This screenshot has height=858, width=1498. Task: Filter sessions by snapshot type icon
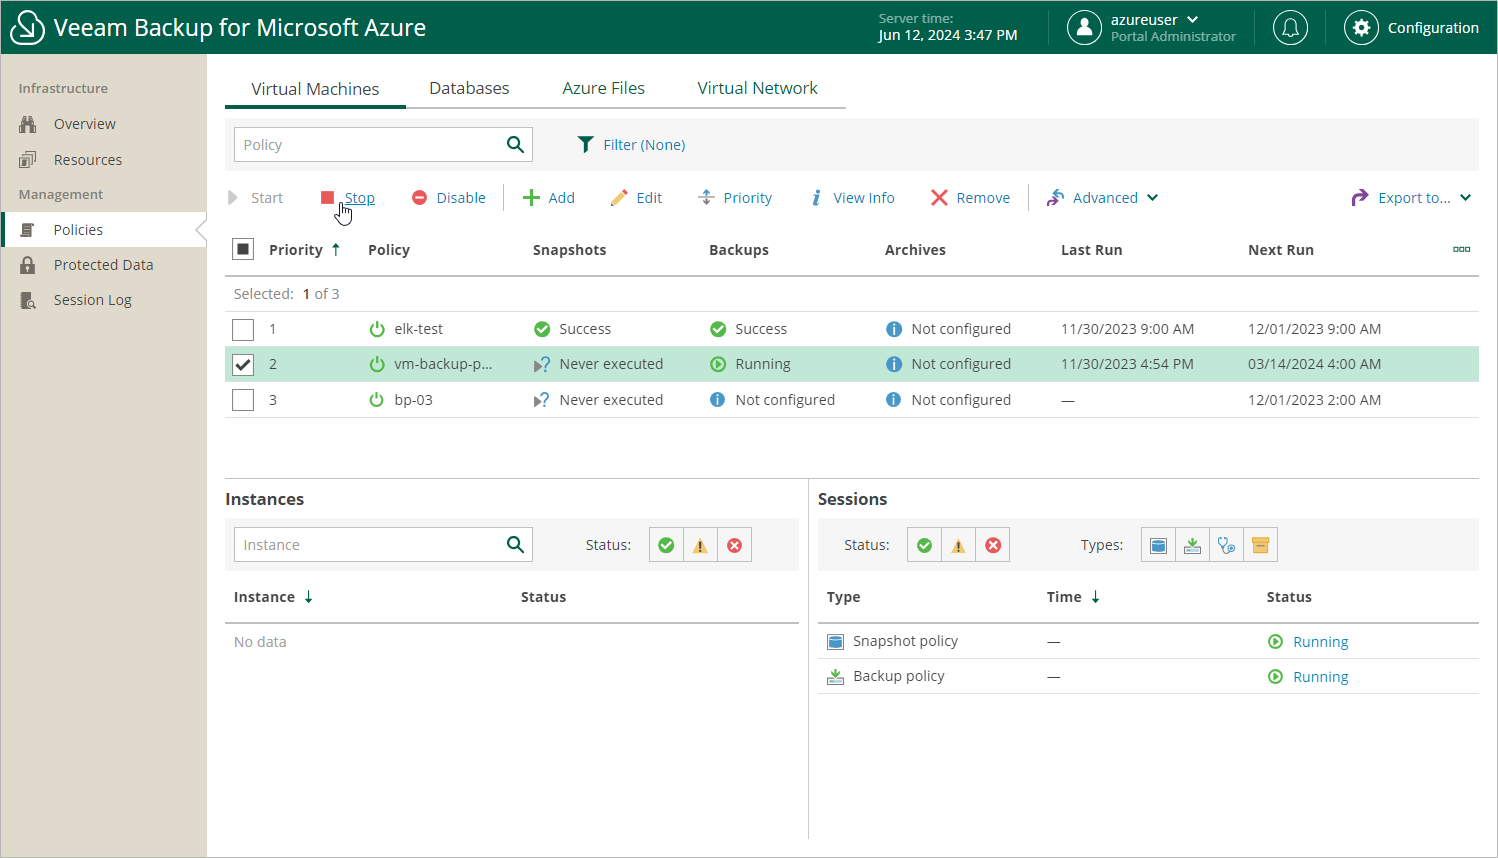coord(1158,546)
